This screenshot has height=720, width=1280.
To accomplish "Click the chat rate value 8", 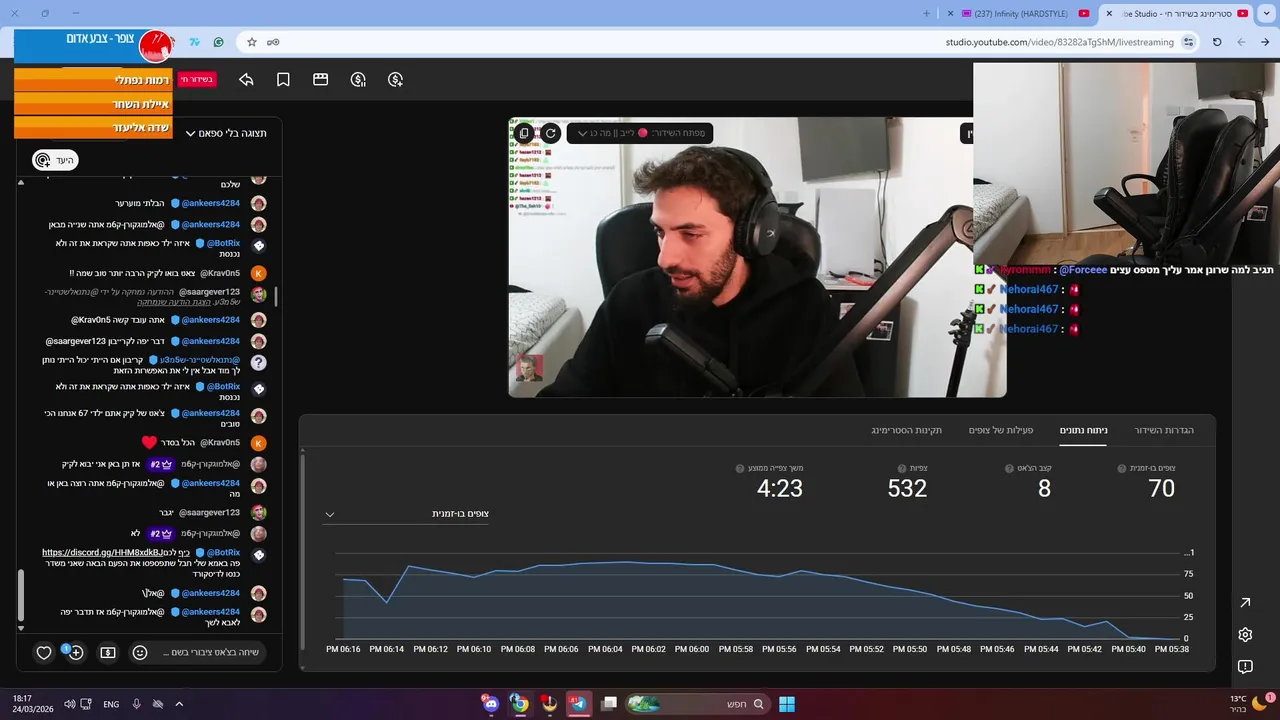I will 1044,488.
